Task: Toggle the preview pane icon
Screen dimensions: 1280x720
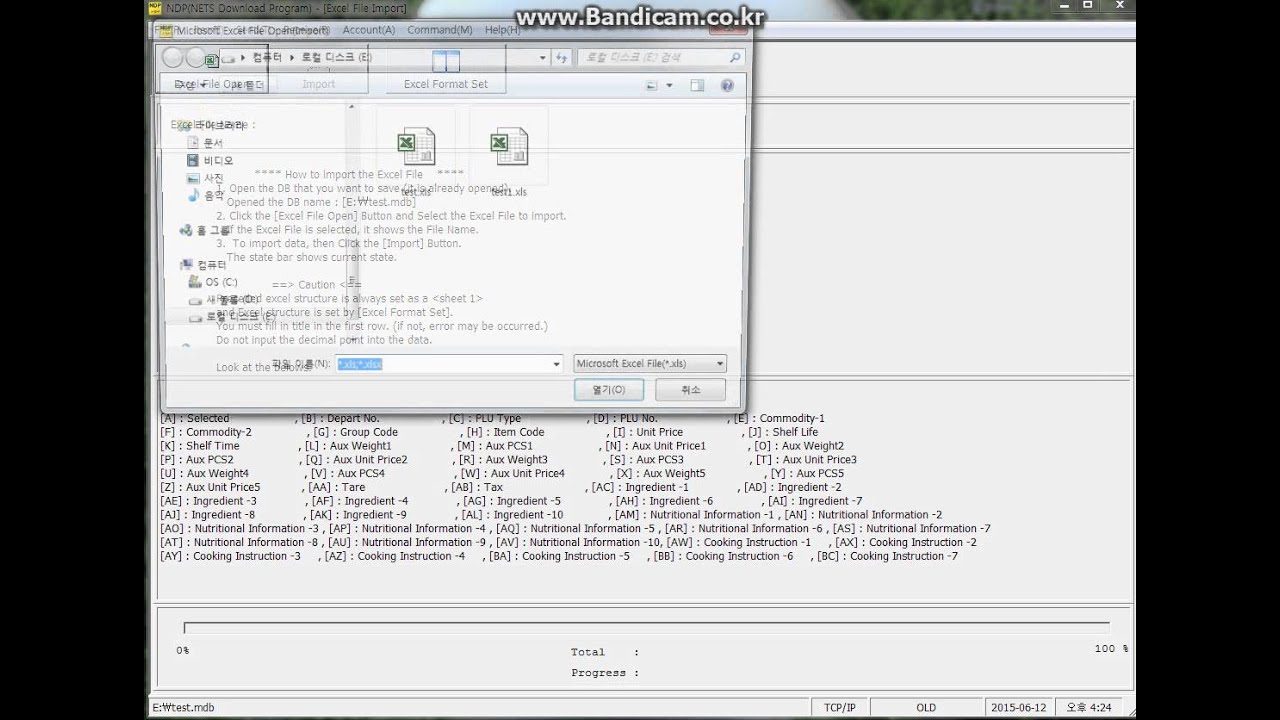Action: (697, 86)
